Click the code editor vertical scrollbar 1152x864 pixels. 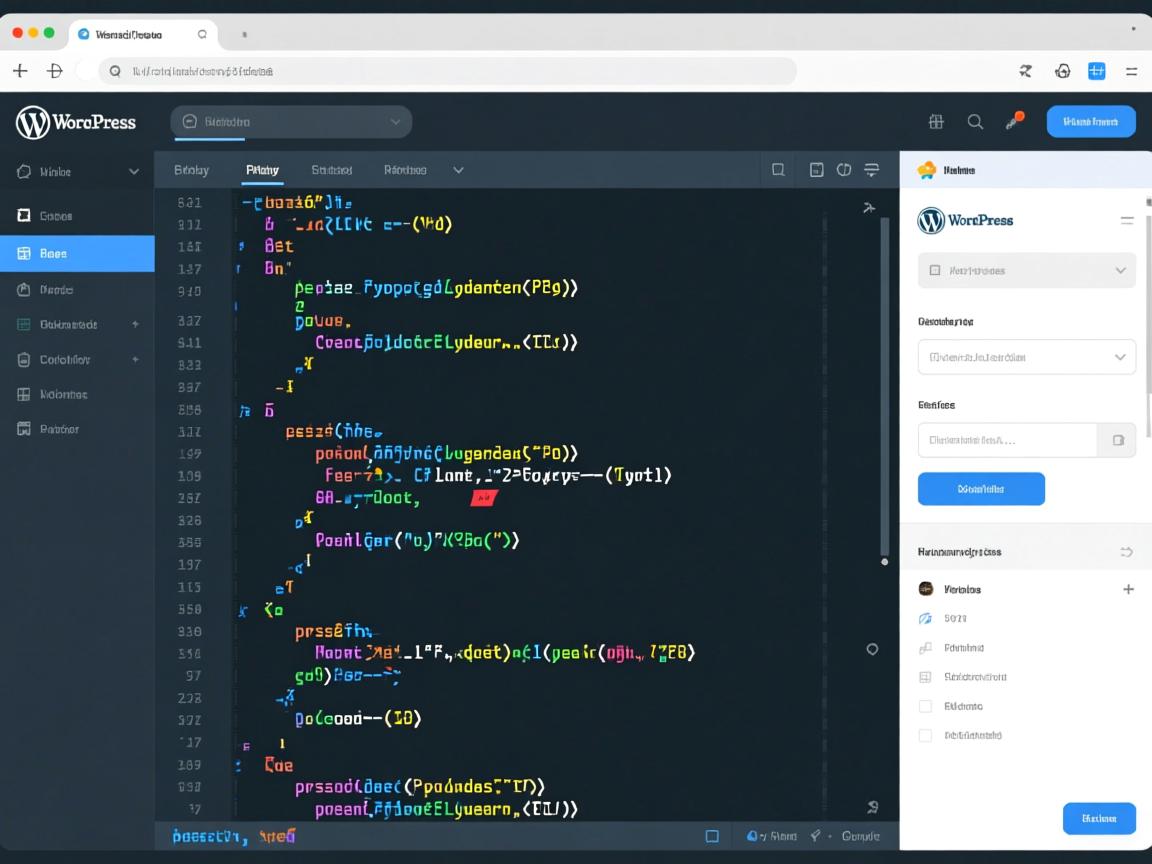(x=884, y=385)
